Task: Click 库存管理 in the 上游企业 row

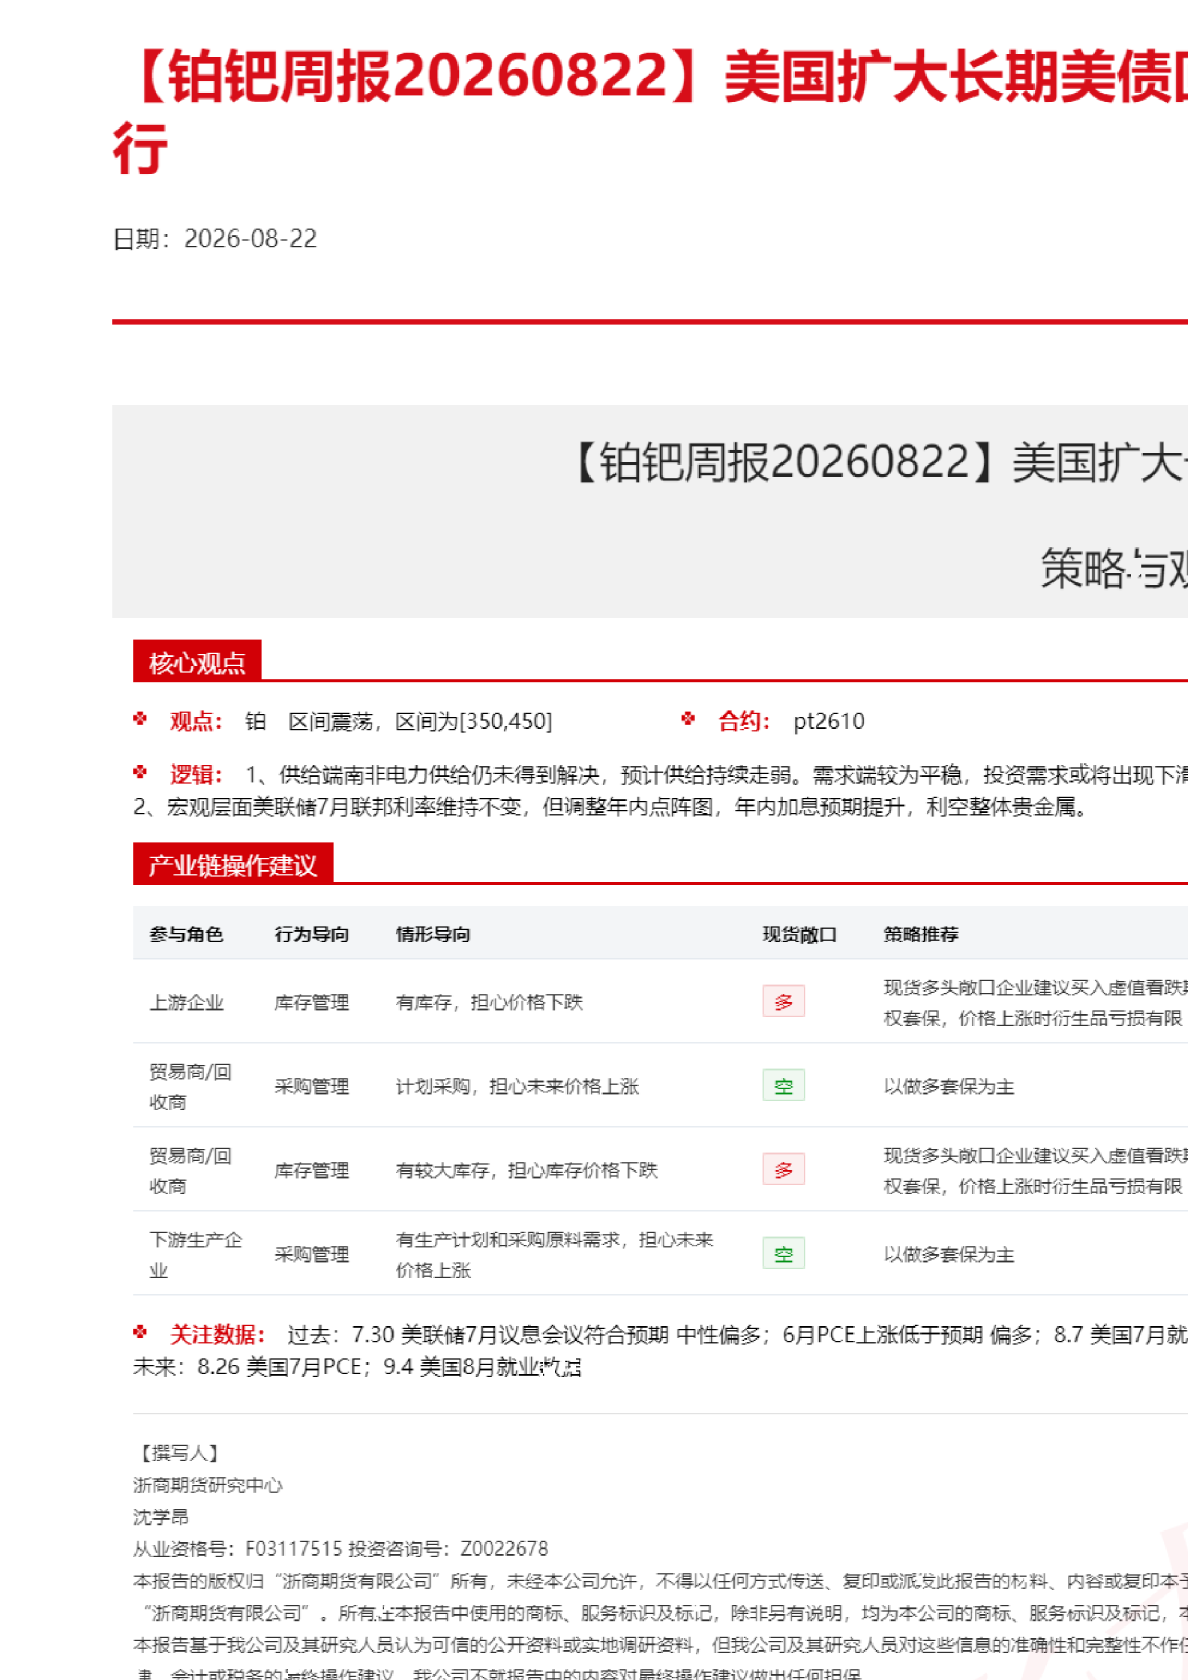Action: click(312, 1002)
